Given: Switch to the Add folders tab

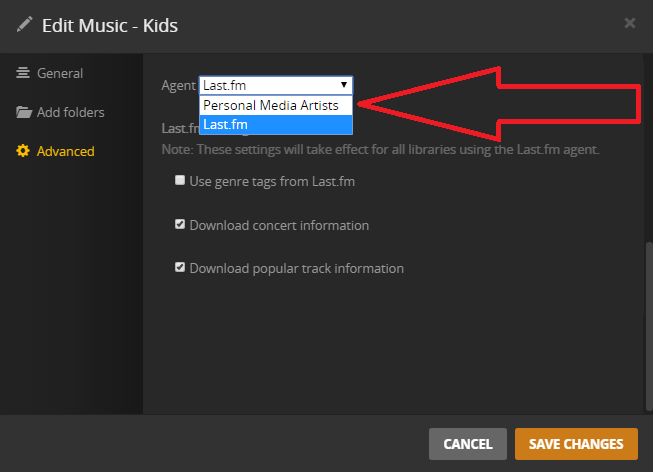Looking at the screenshot, I should tap(70, 112).
